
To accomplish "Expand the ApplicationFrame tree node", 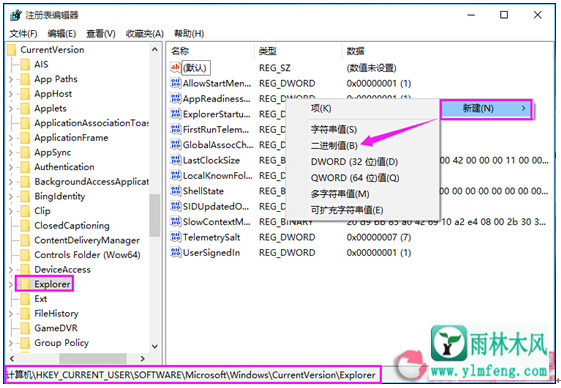I will (x=10, y=138).
